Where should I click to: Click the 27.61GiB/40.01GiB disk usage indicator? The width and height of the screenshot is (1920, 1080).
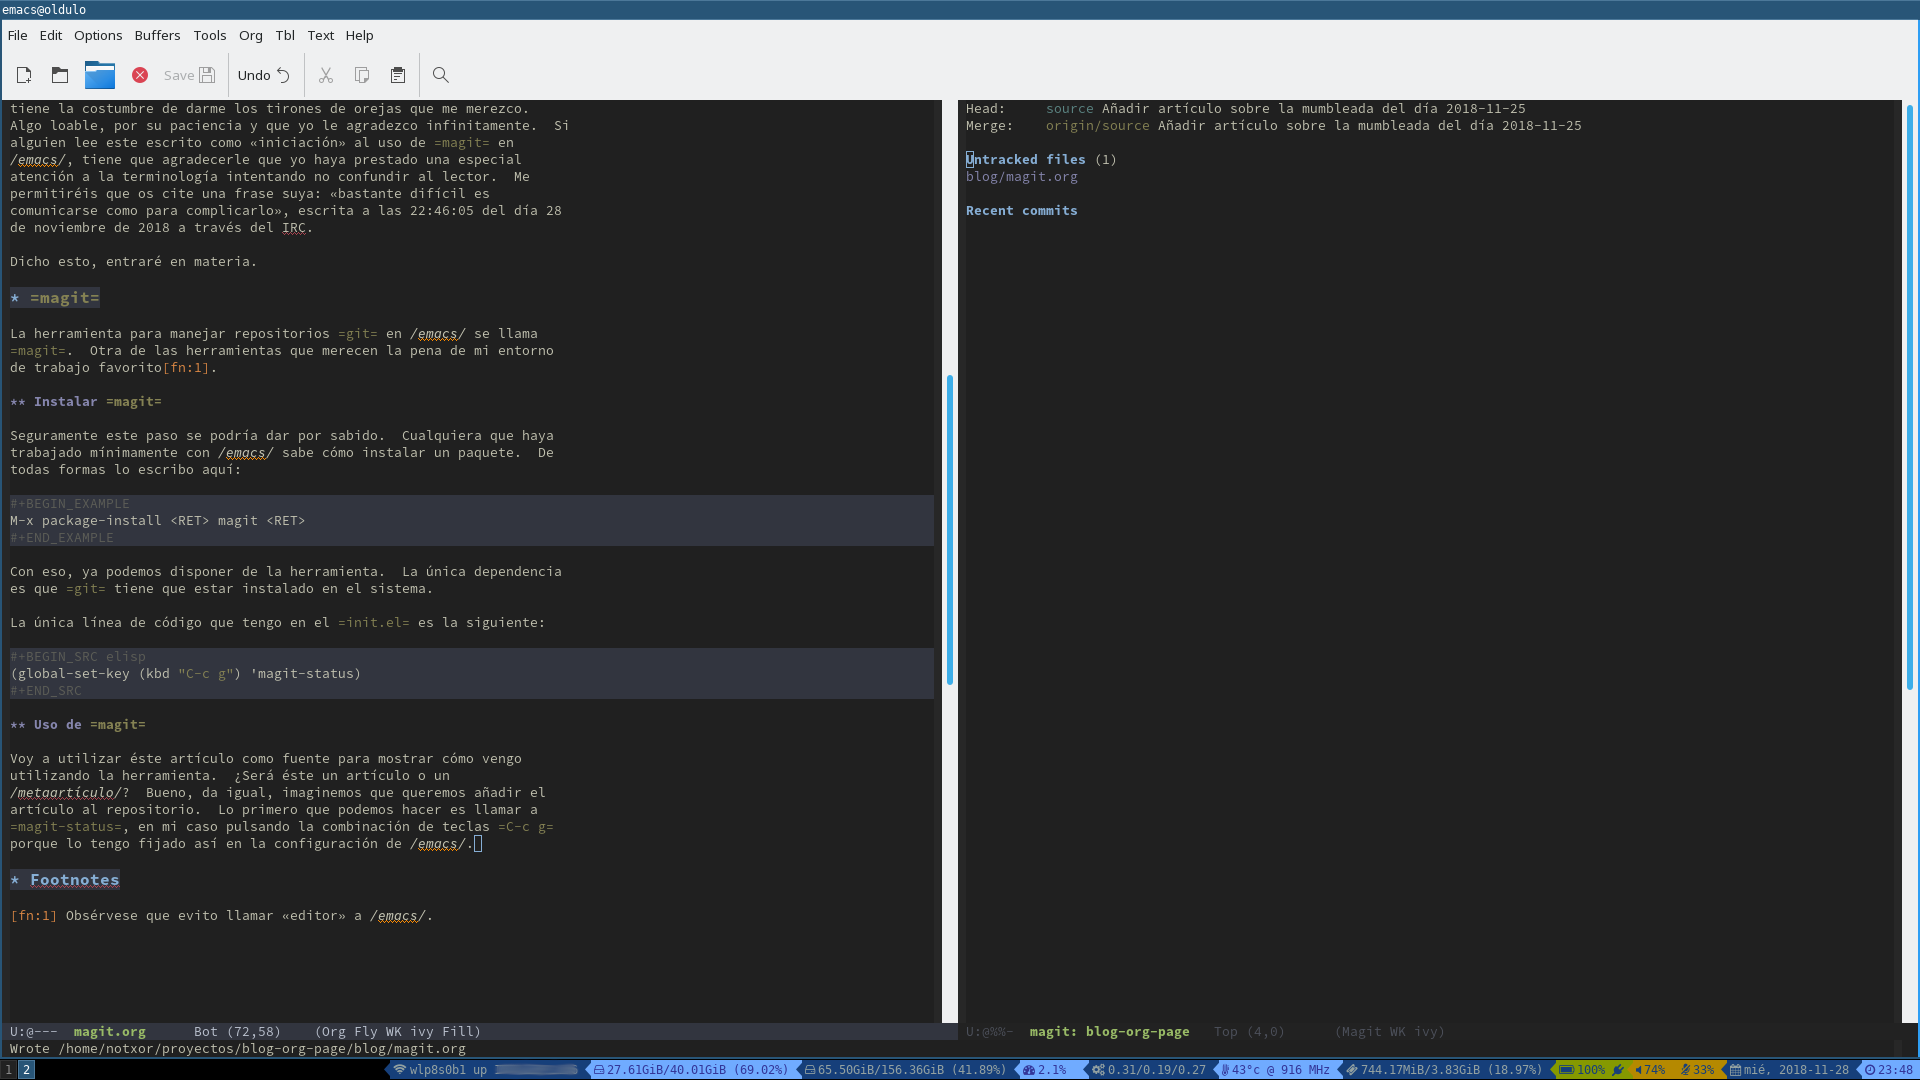[x=690, y=1070]
